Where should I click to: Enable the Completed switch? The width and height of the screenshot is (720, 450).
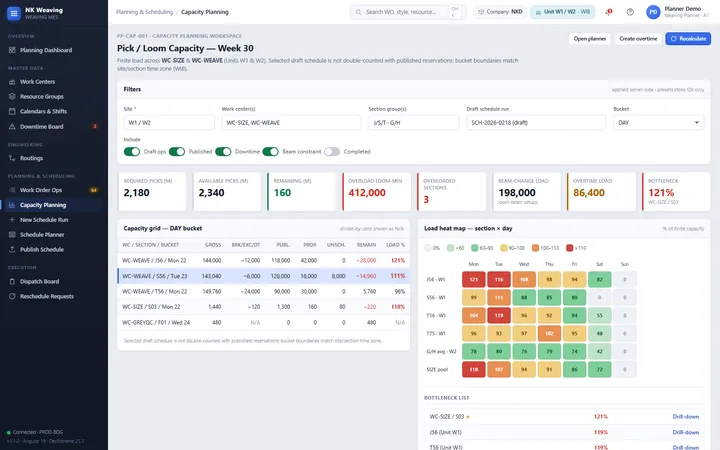[x=332, y=152]
